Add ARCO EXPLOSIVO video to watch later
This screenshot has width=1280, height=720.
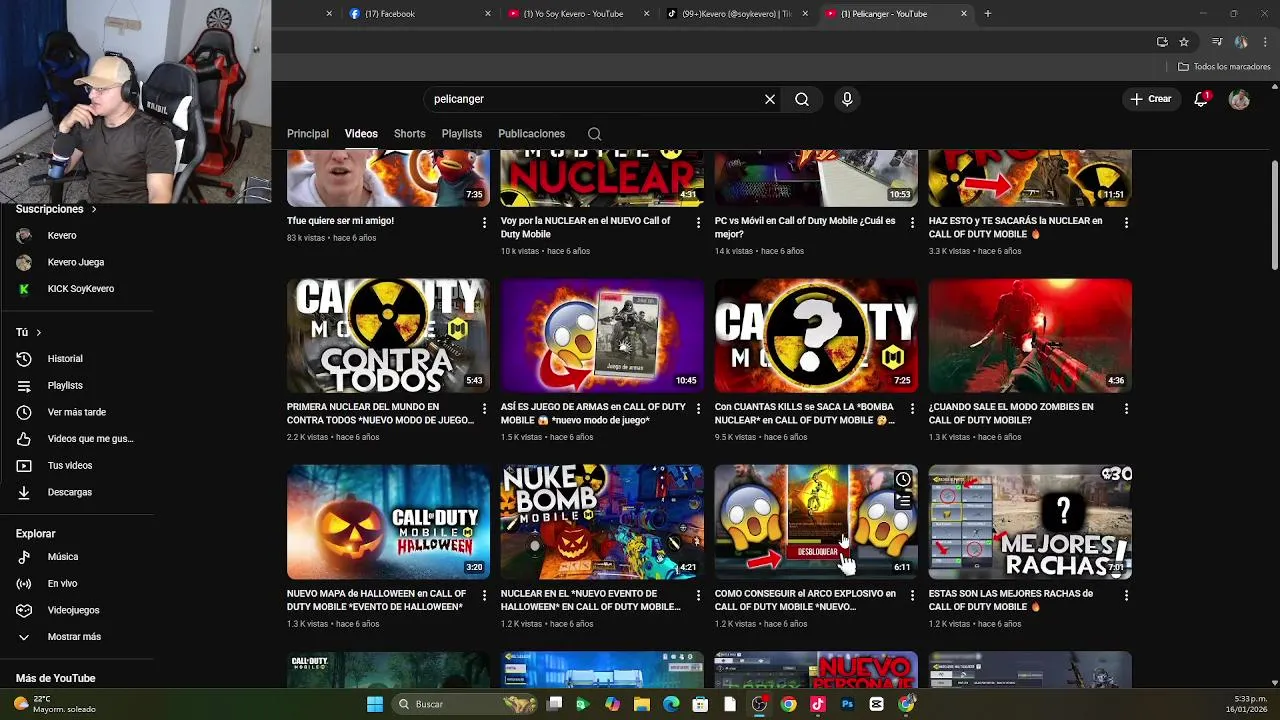pos(903,479)
